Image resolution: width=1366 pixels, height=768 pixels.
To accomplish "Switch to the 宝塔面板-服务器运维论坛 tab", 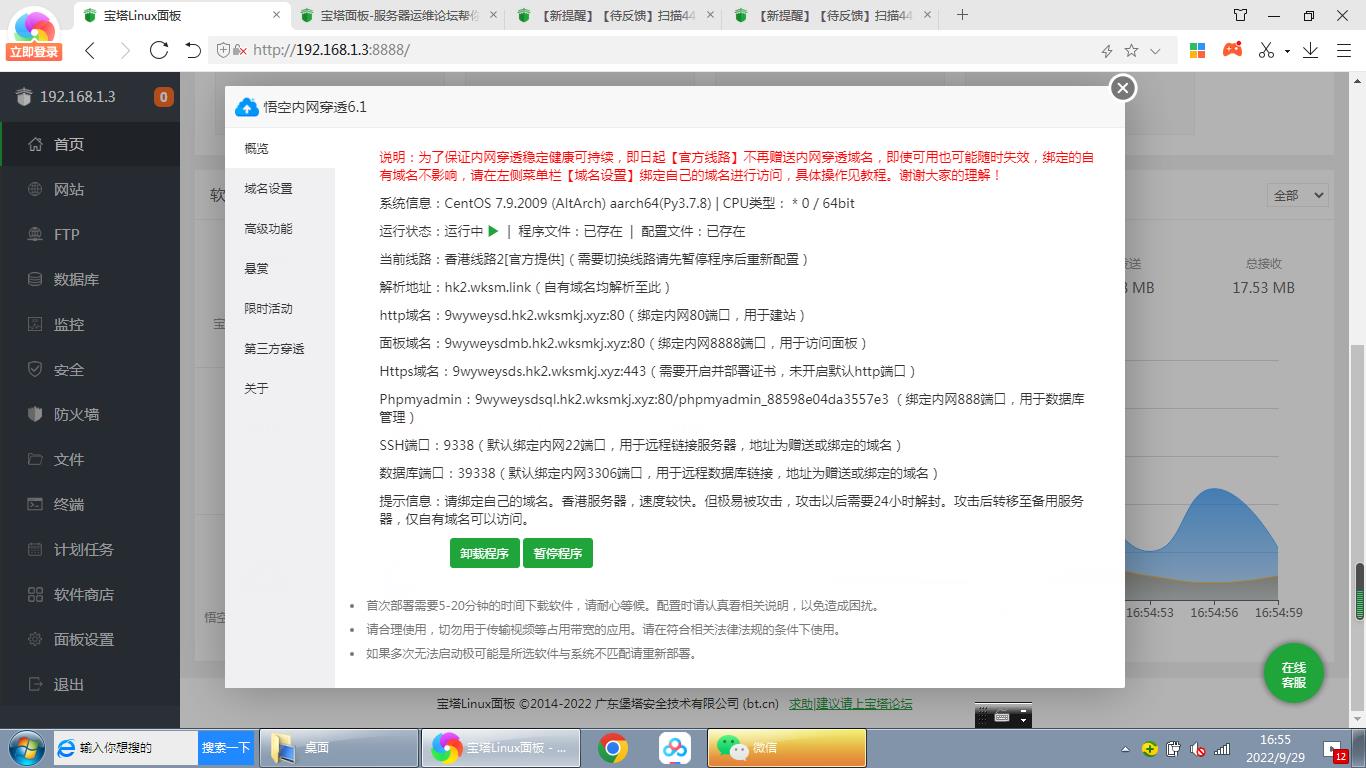I will point(399,16).
